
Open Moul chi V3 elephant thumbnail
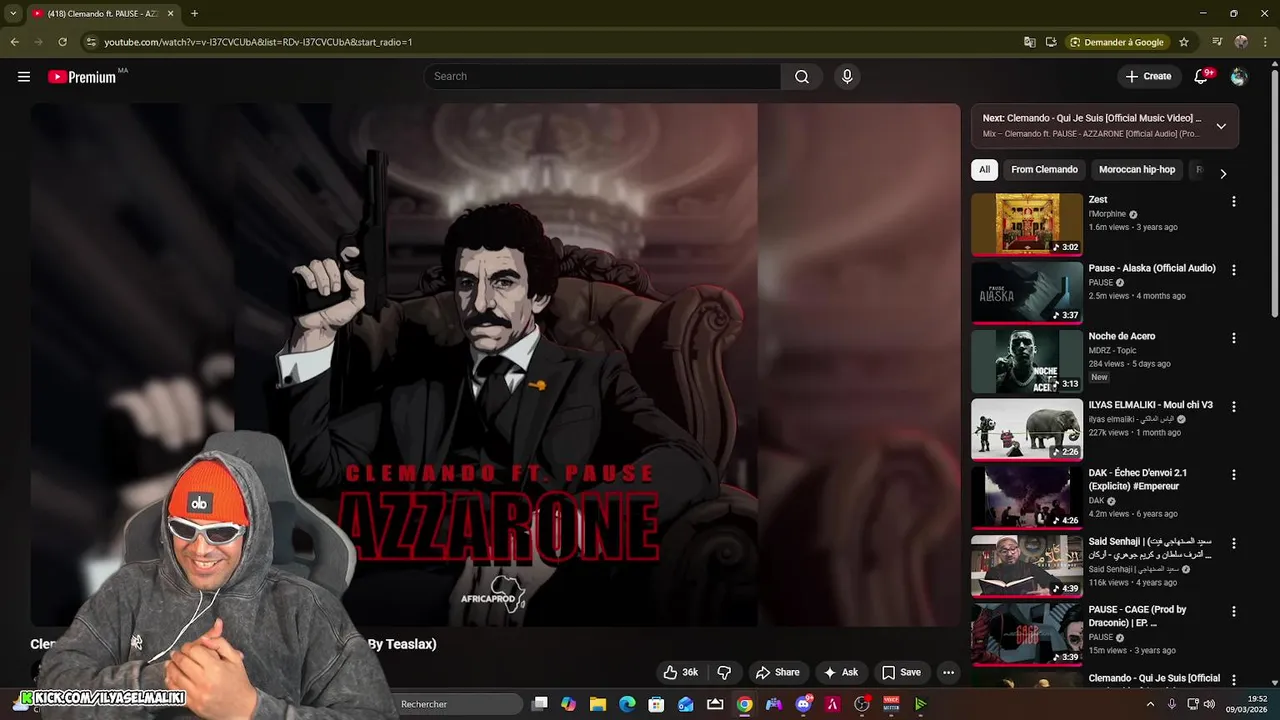(1026, 430)
